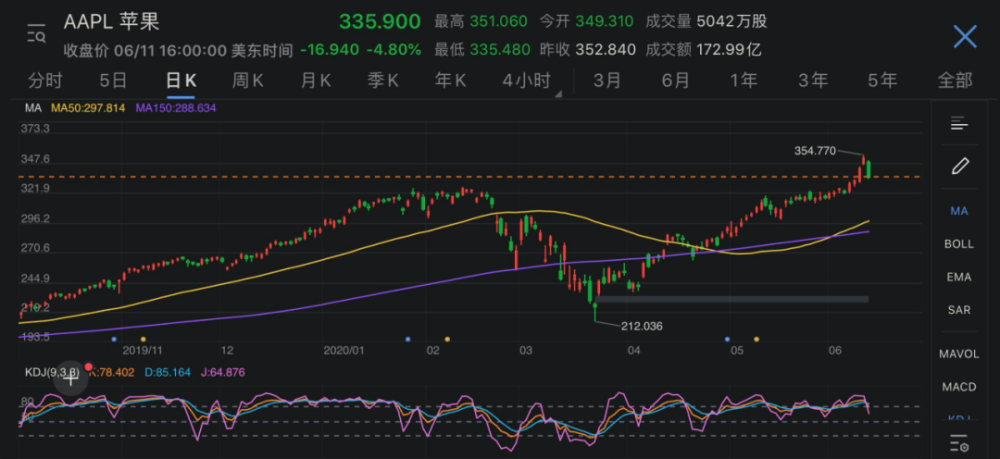Select the pencil drawing tool

960,166
